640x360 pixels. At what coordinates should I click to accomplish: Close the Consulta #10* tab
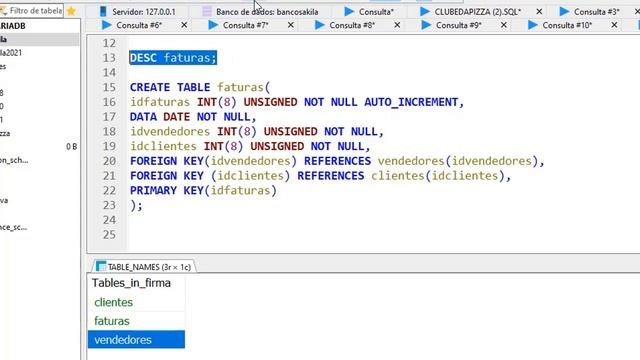pyautogui.click(x=614, y=25)
